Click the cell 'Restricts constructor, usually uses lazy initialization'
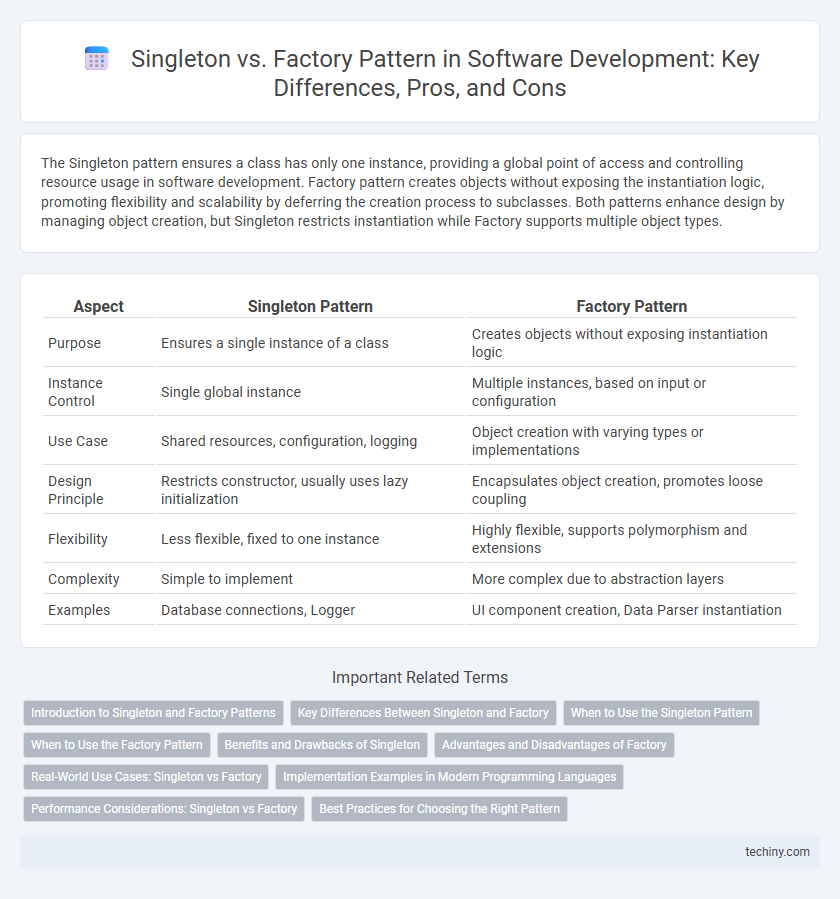 310,490
